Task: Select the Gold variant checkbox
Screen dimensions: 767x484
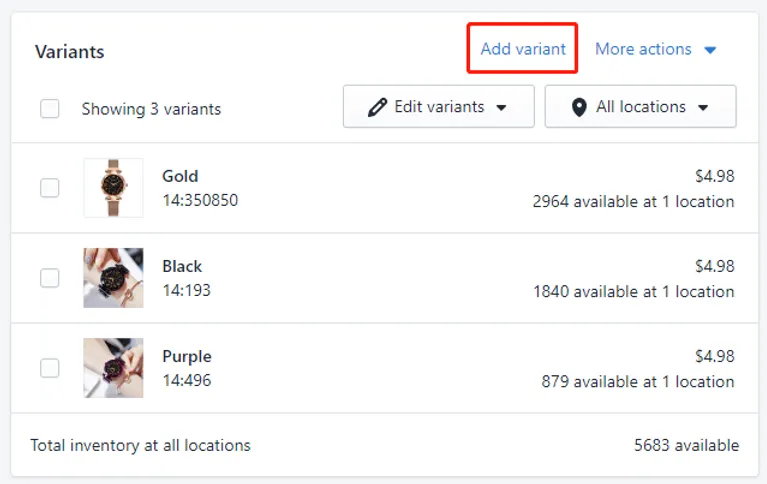Action: click(x=50, y=188)
